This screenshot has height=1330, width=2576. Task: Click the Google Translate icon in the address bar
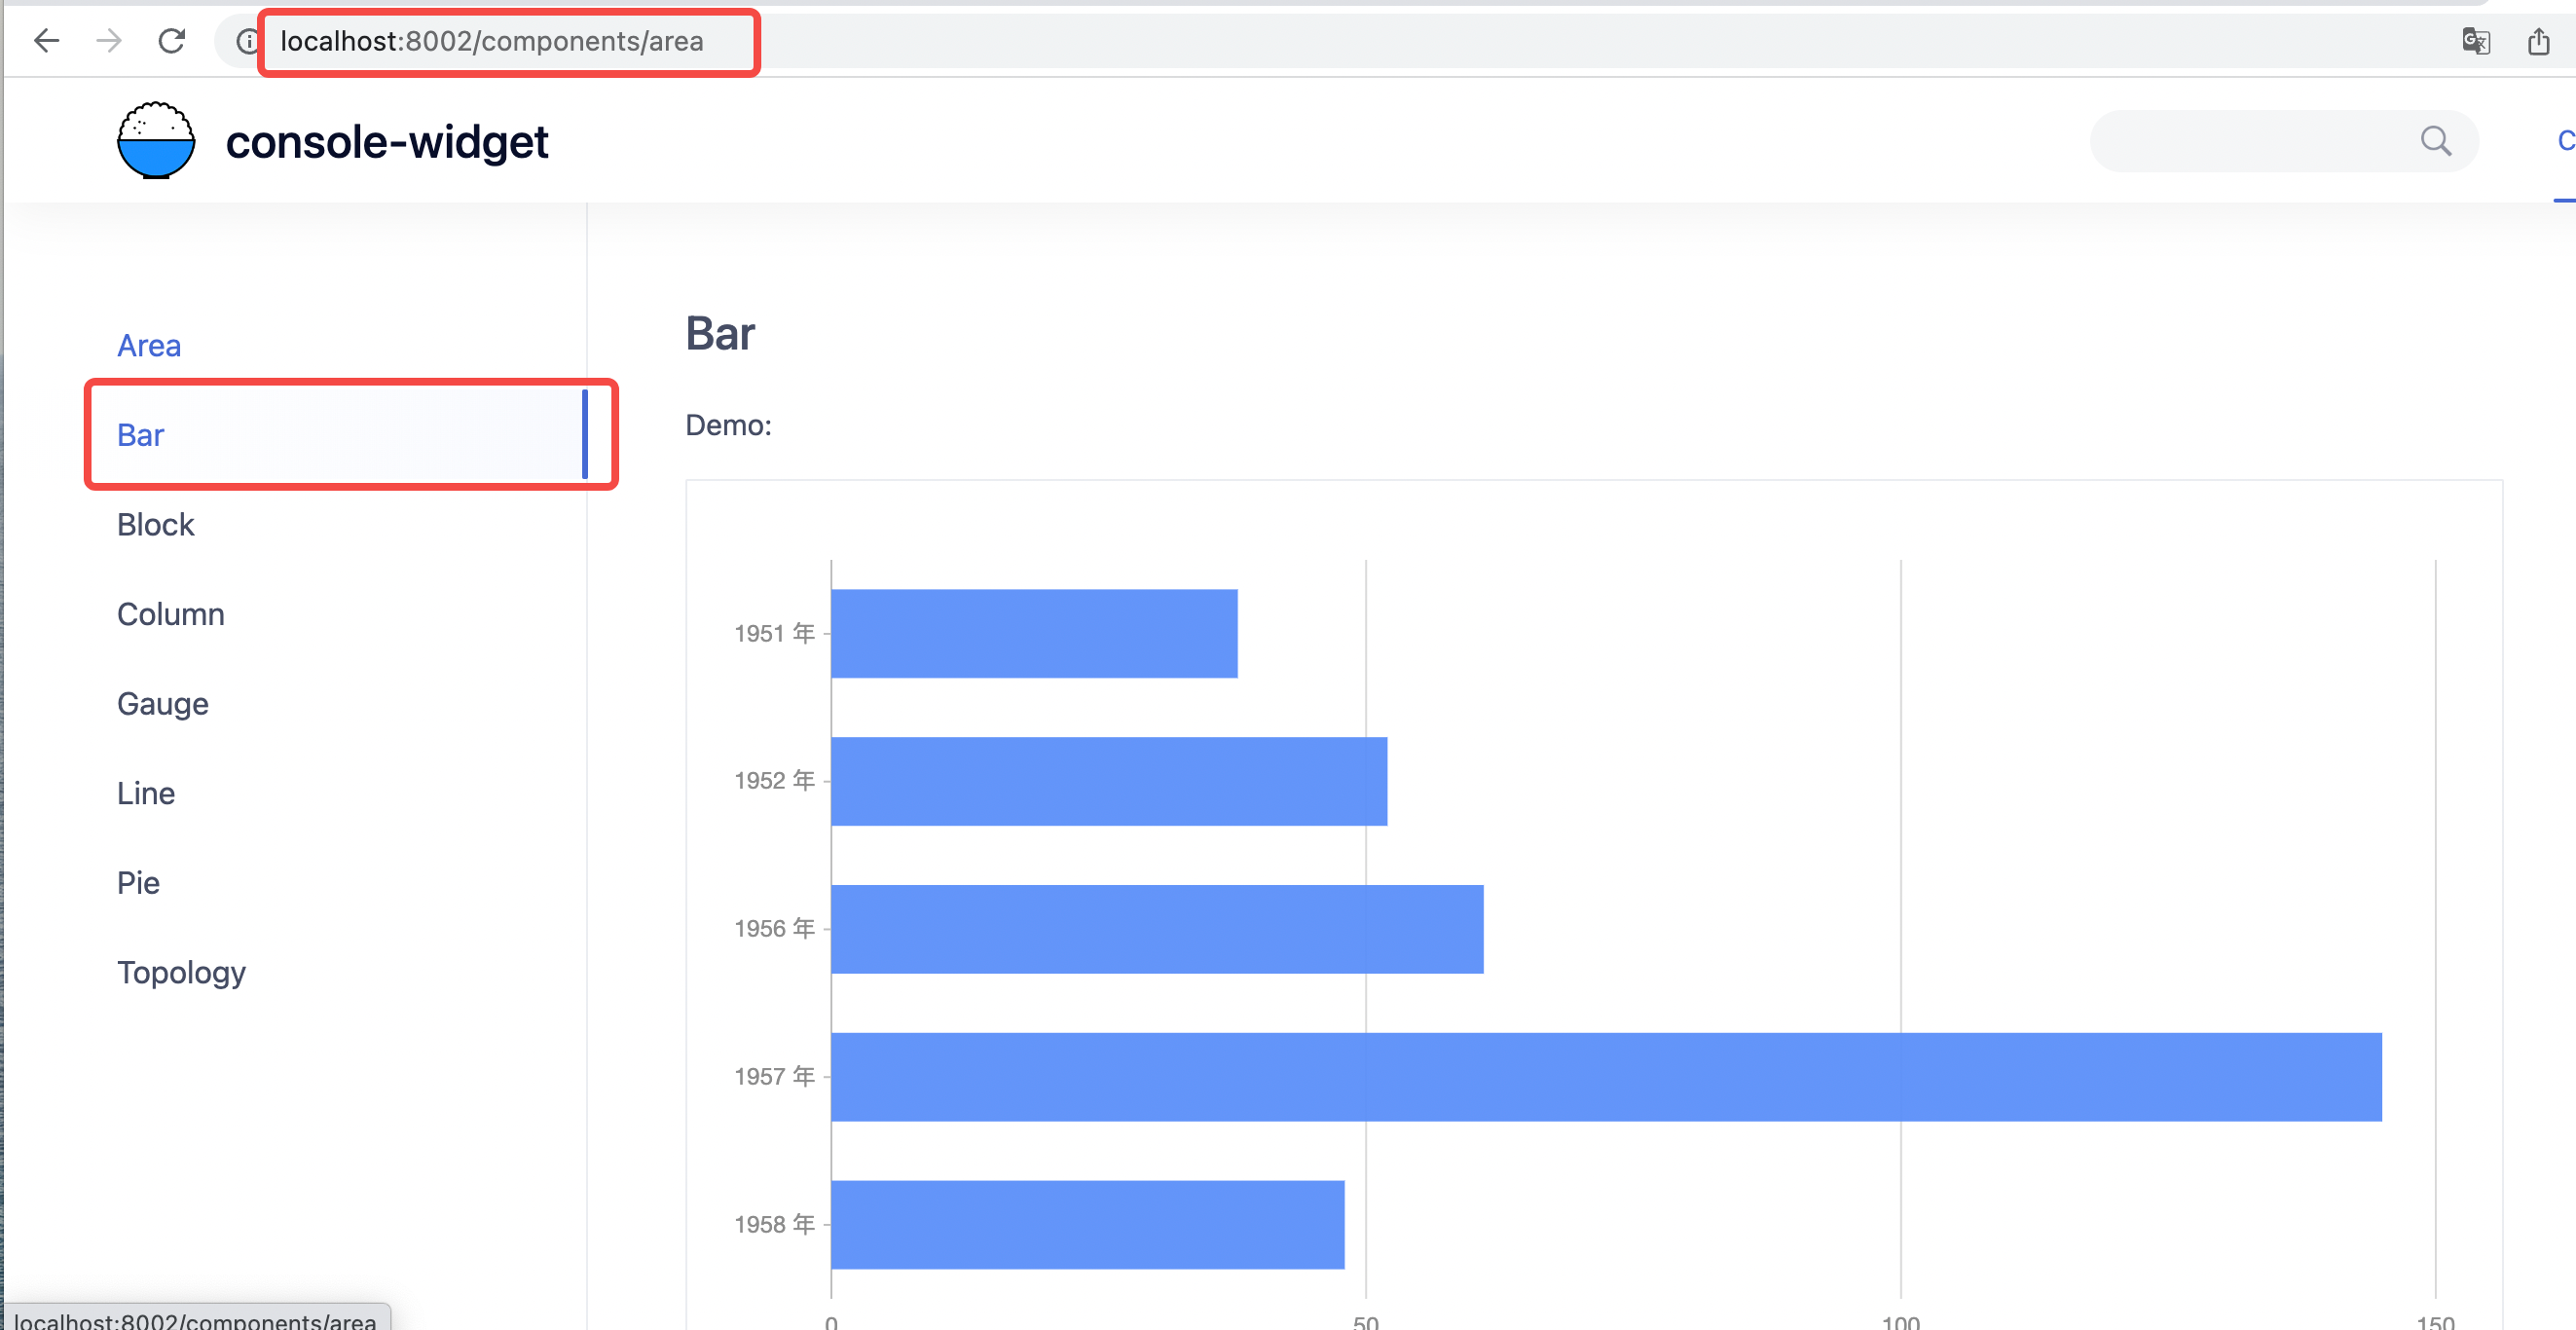pos(2477,41)
